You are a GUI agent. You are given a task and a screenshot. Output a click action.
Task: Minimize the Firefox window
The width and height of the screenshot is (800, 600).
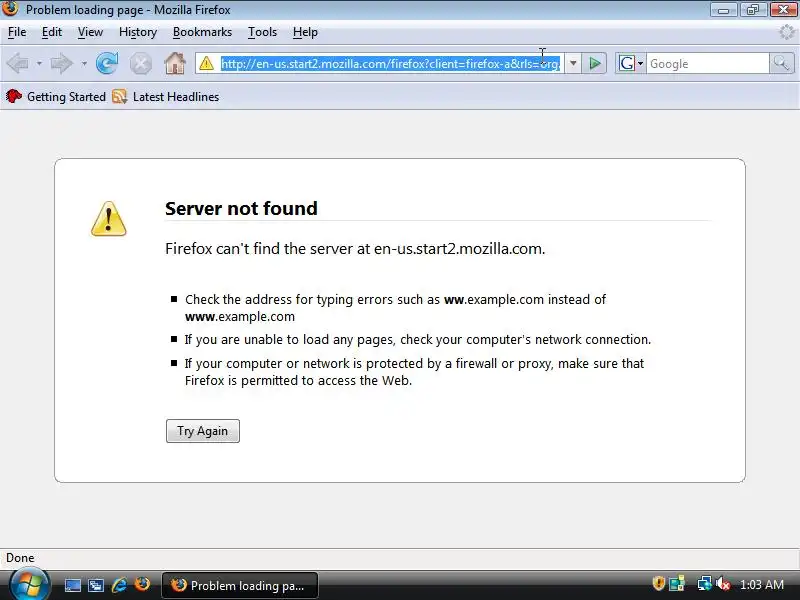coord(723,9)
